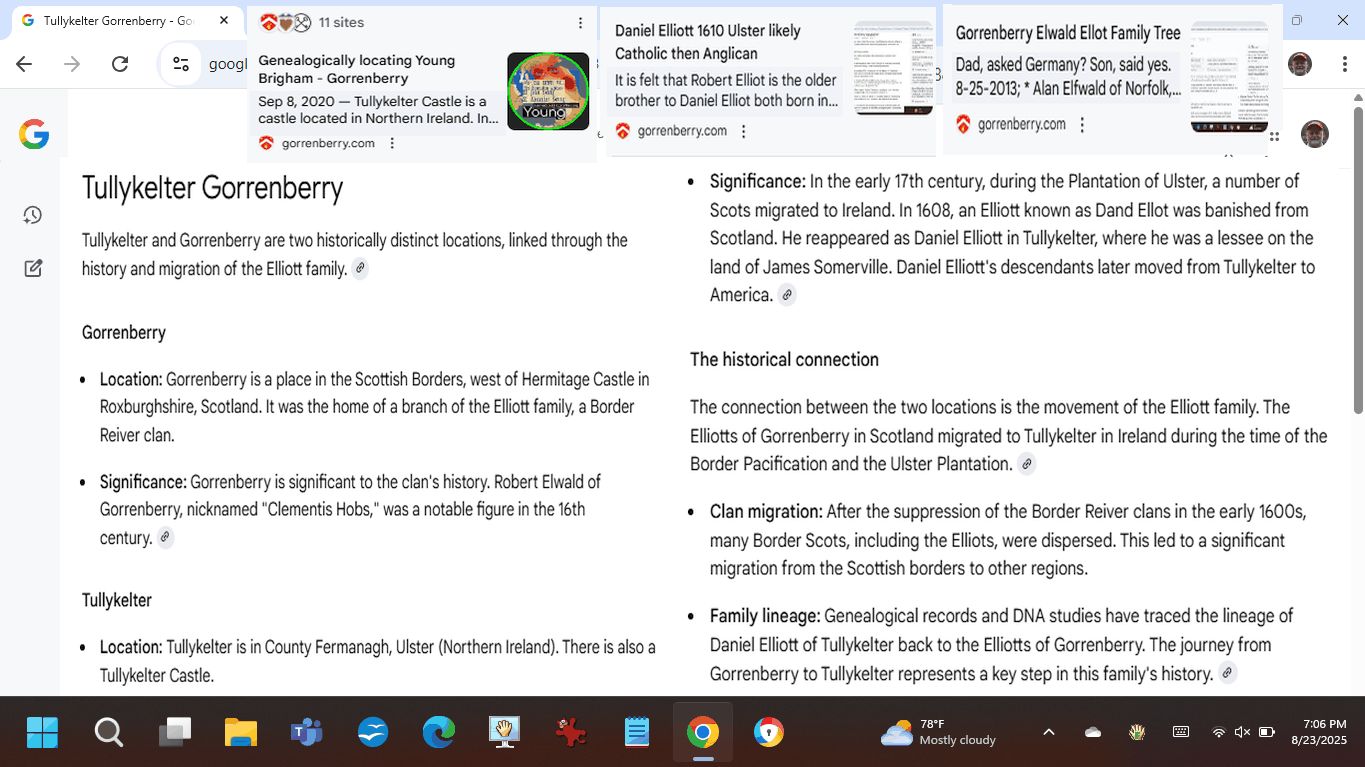Close the Tullykelter Gorrenberry tab

(224, 21)
